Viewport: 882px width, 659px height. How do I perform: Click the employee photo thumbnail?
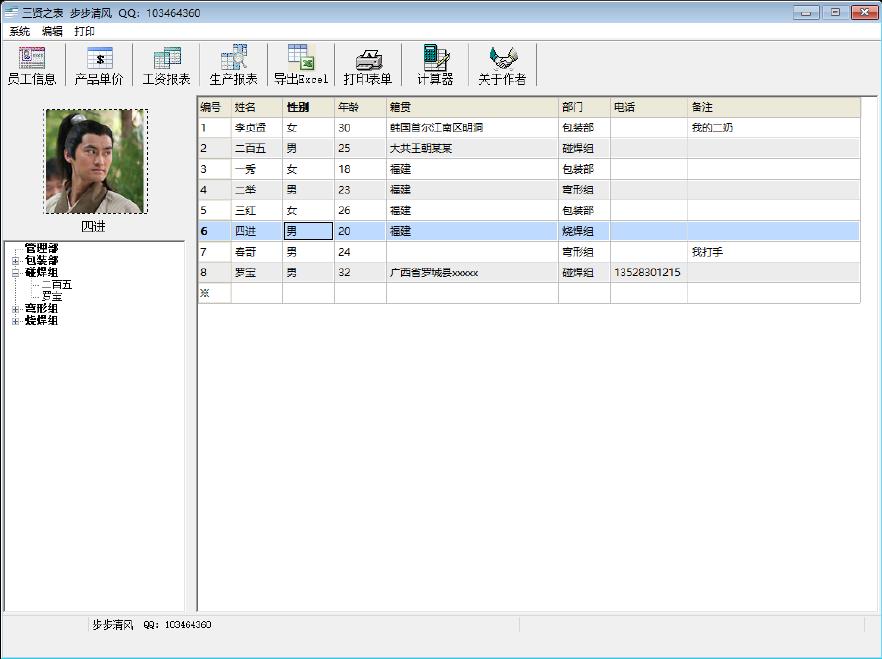click(x=95, y=161)
